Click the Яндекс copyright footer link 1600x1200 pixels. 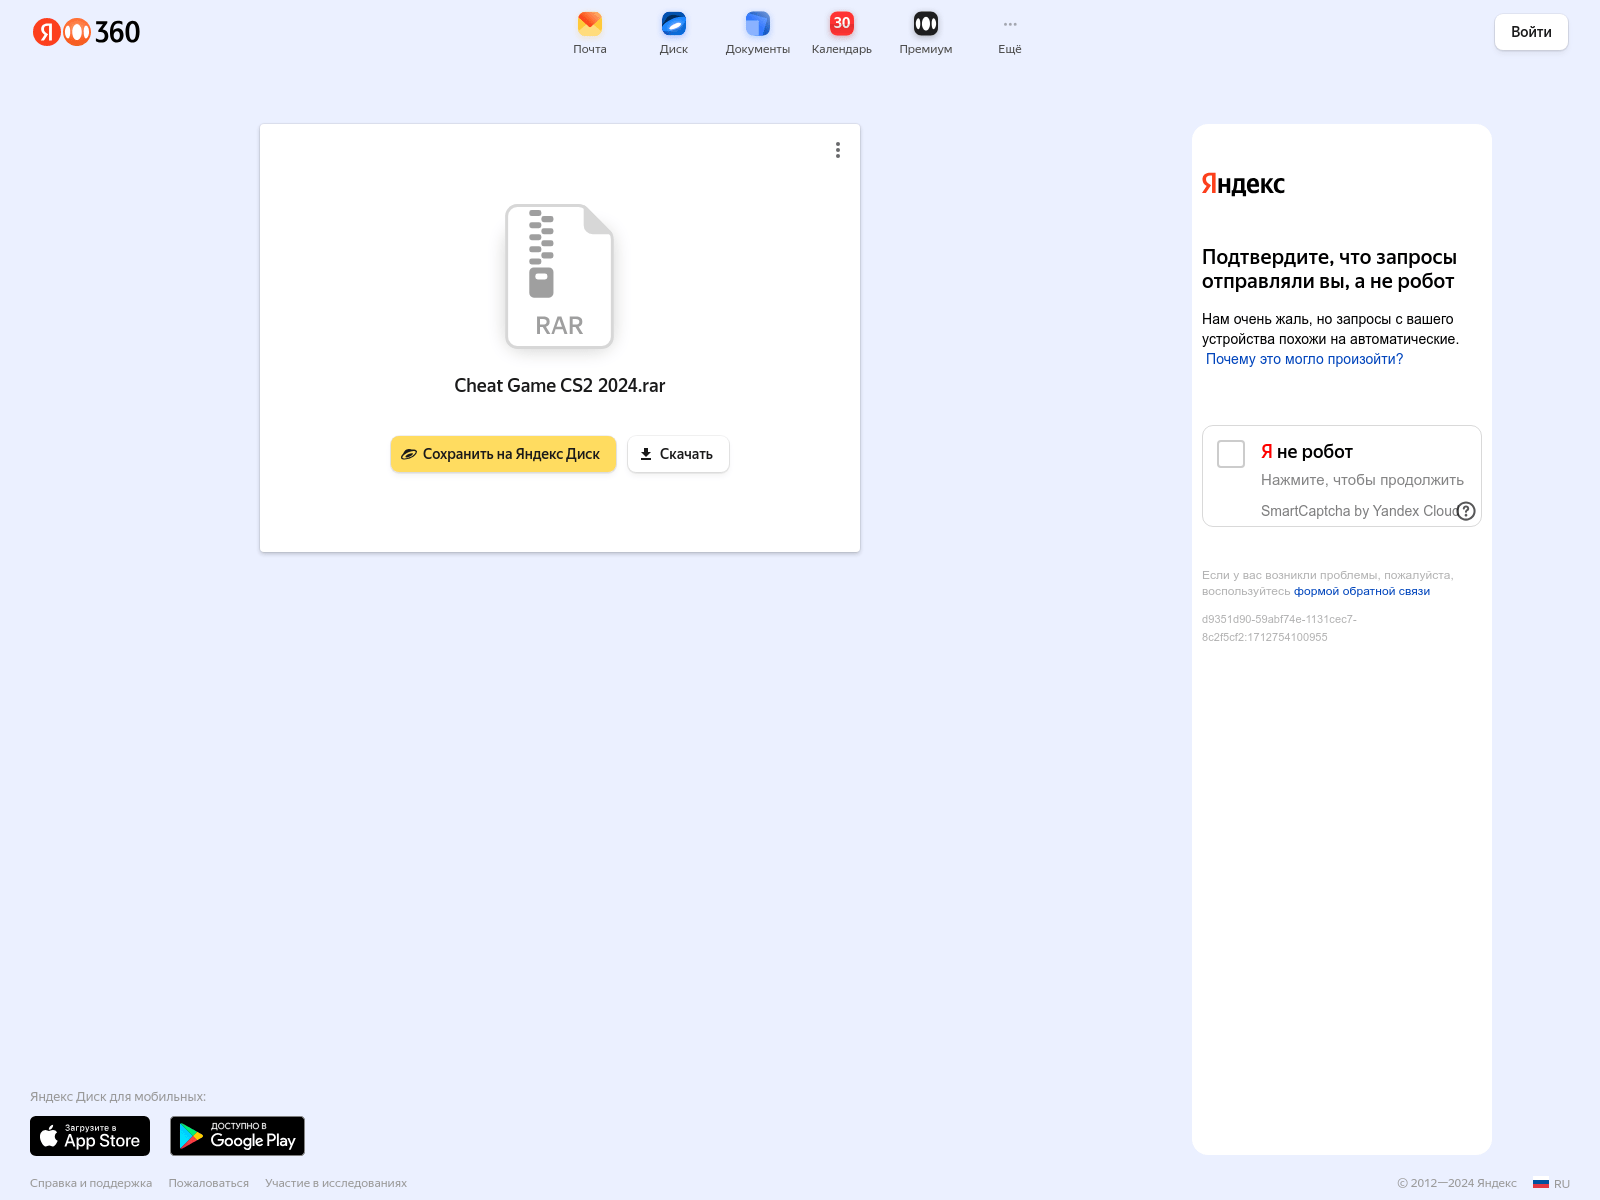pyautogui.click(x=1497, y=1183)
